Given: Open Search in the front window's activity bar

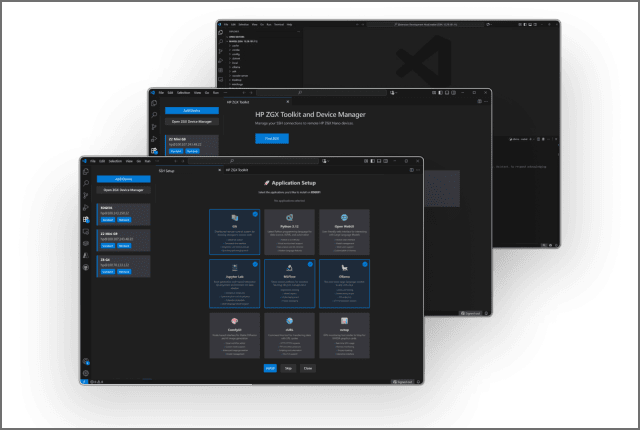Looking at the screenshot, I should point(87,184).
